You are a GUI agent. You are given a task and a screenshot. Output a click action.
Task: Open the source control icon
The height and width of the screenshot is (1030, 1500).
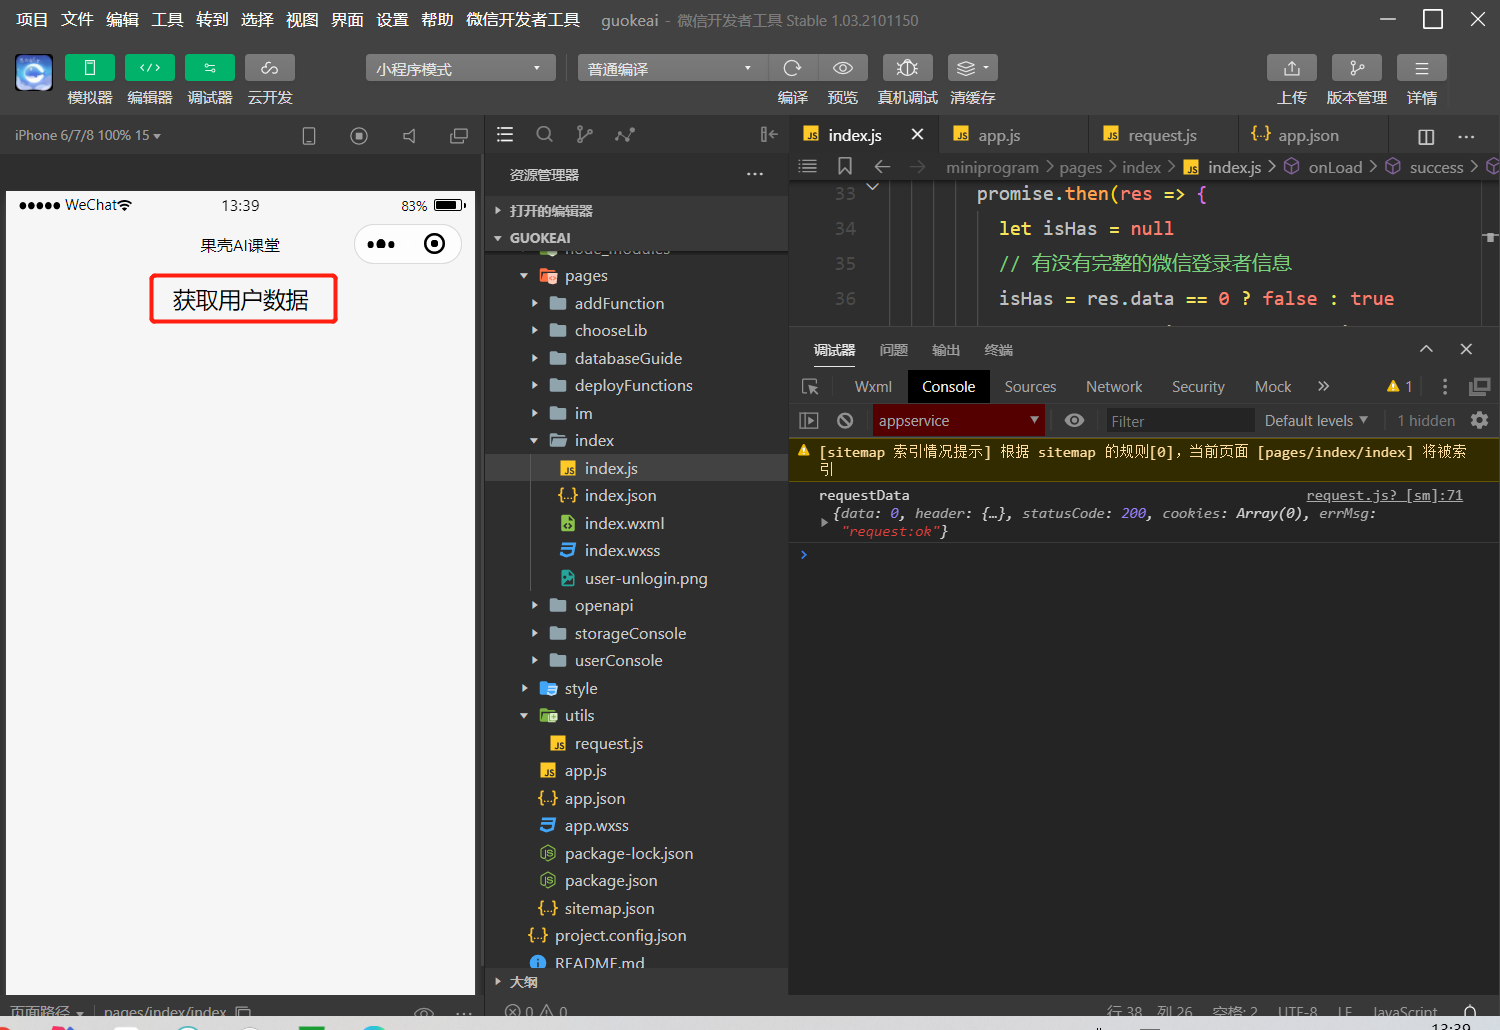585,134
